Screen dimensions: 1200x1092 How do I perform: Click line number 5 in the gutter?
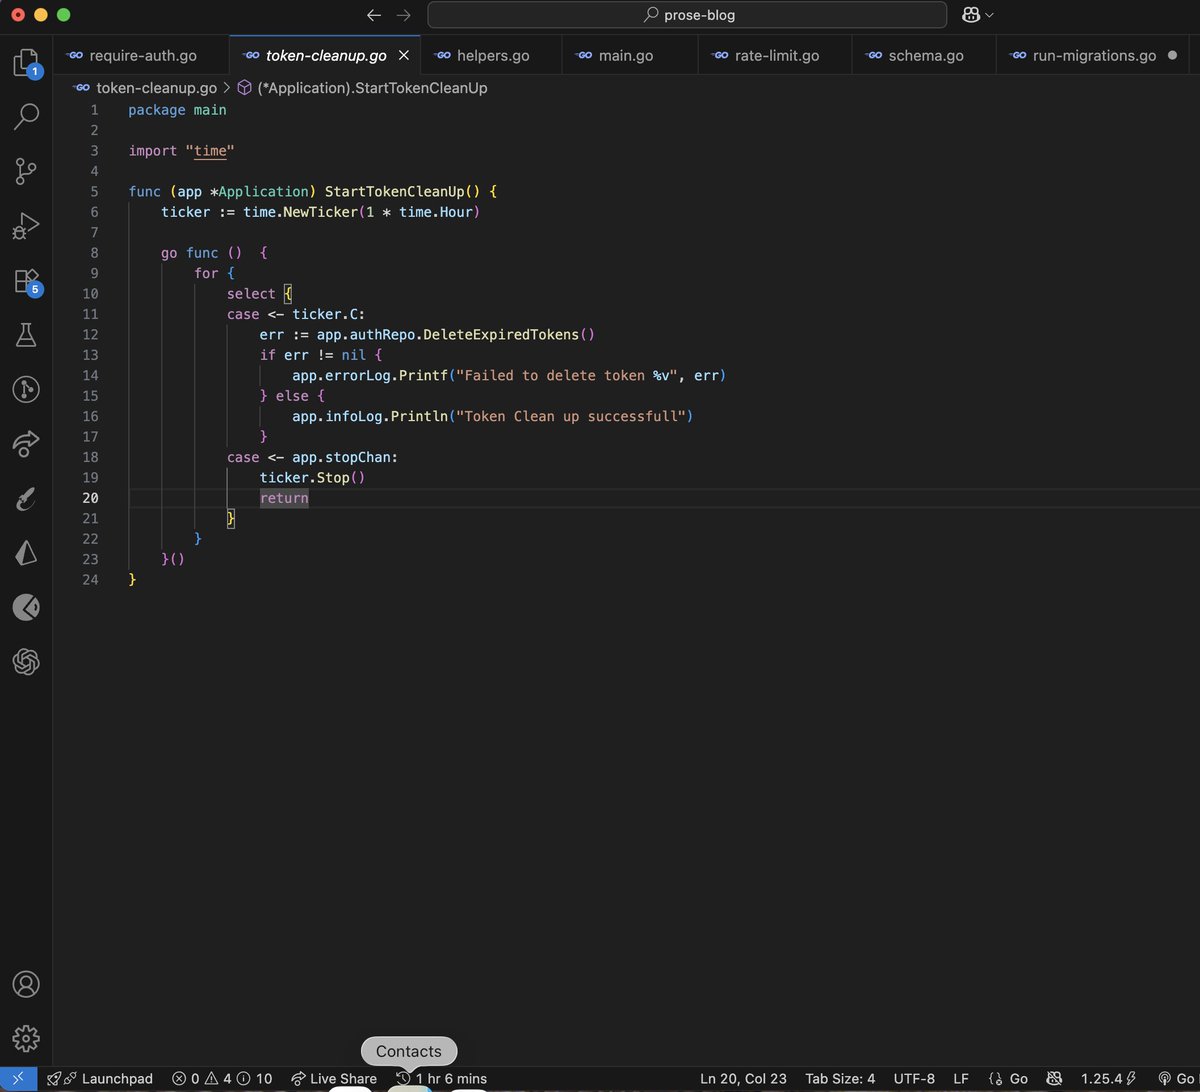click(x=94, y=192)
